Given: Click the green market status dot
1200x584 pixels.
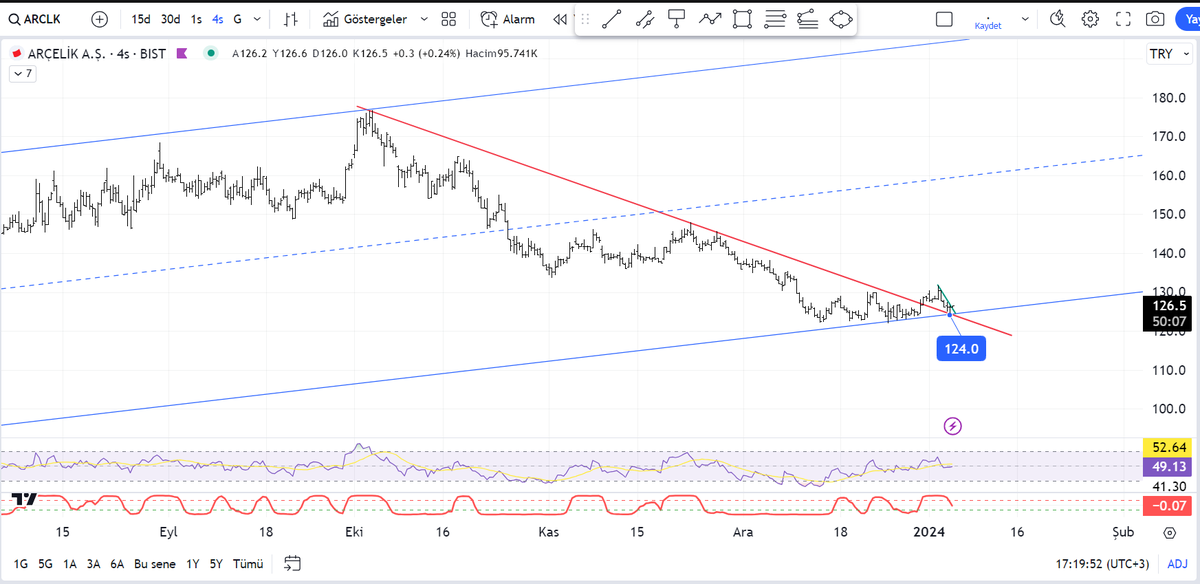Looking at the screenshot, I should point(210,54).
